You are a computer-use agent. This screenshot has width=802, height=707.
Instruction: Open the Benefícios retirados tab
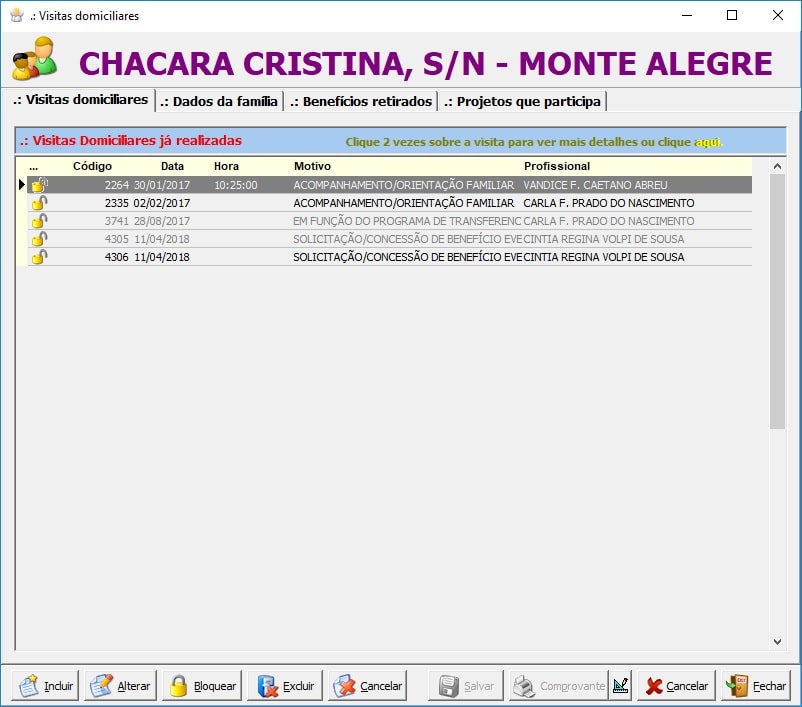pos(361,101)
